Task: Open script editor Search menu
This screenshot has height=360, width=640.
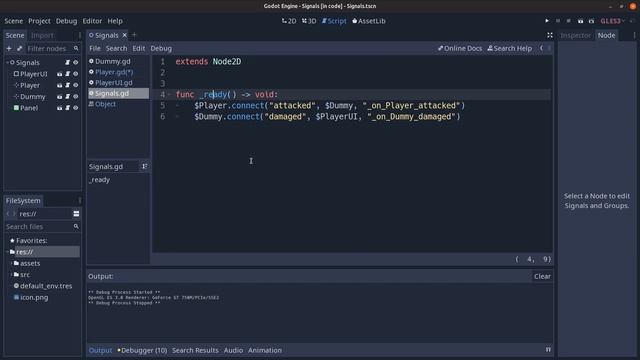Action: [x=116, y=49]
